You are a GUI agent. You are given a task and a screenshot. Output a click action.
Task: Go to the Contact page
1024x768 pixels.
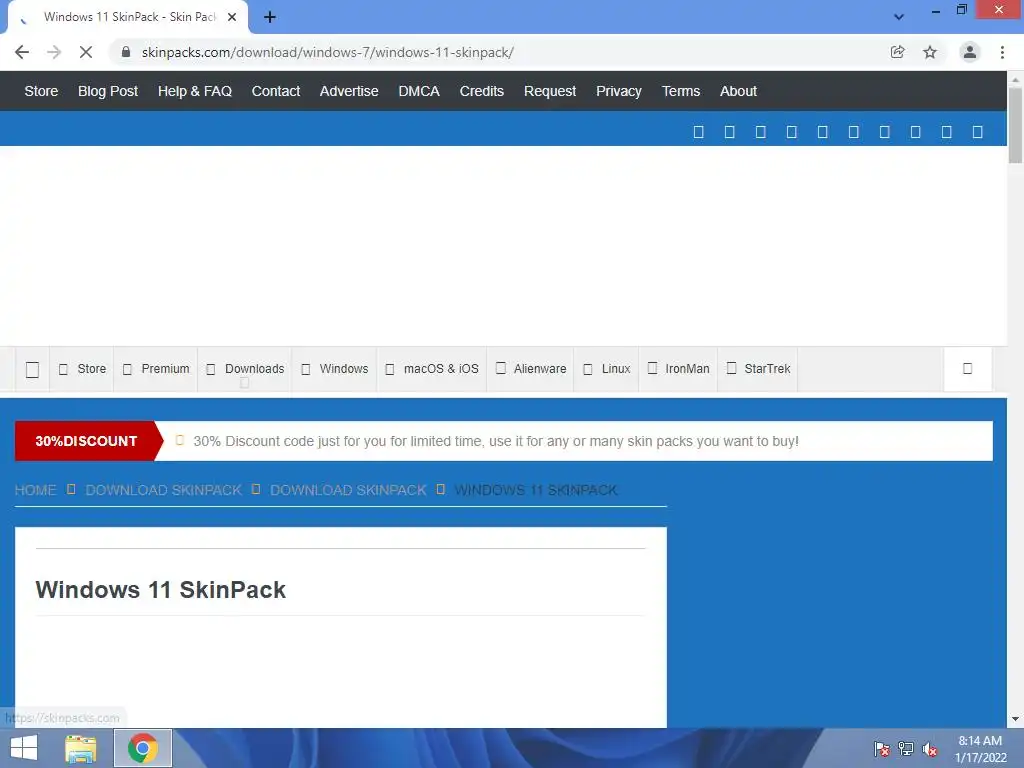click(x=276, y=91)
